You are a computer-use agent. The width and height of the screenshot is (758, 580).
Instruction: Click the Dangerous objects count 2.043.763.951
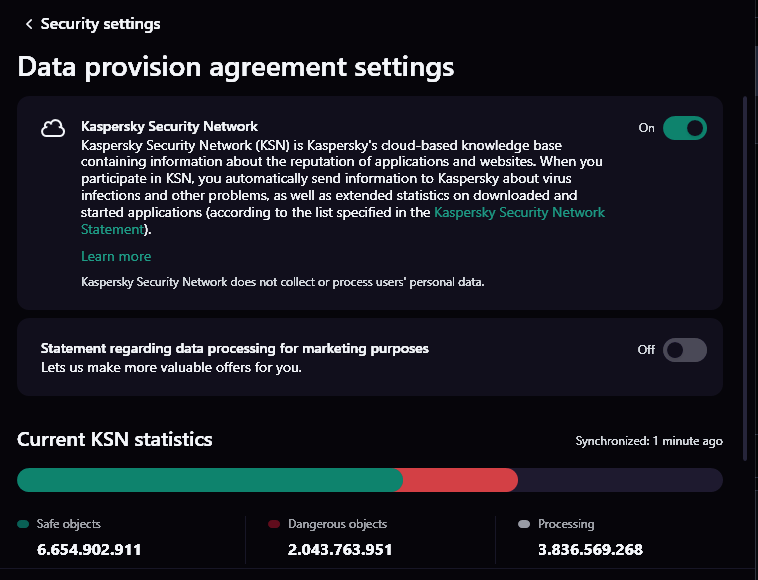click(x=340, y=550)
